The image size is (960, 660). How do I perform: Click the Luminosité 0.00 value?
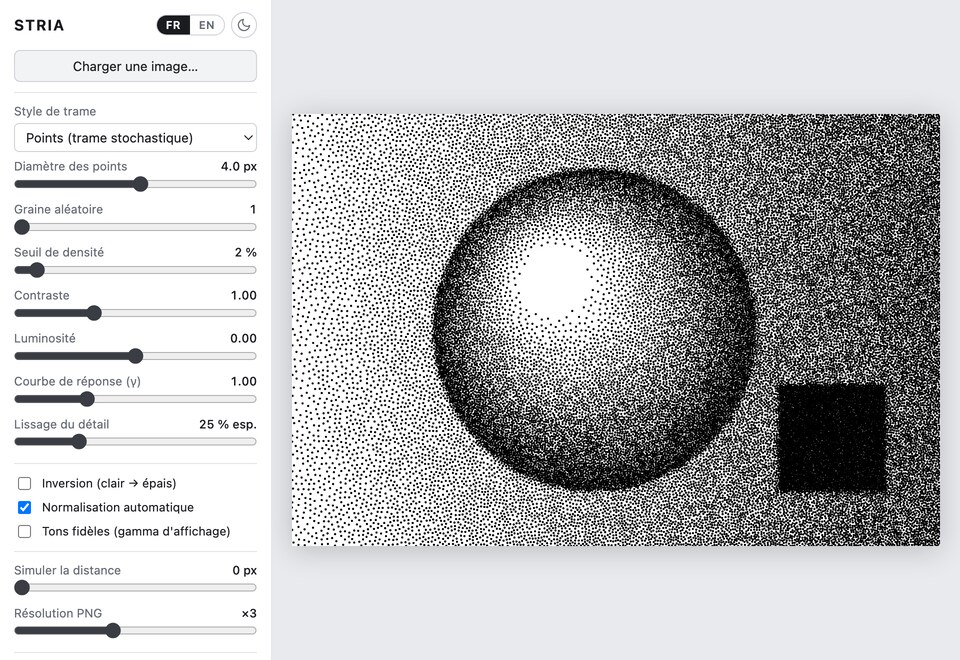[243, 339]
